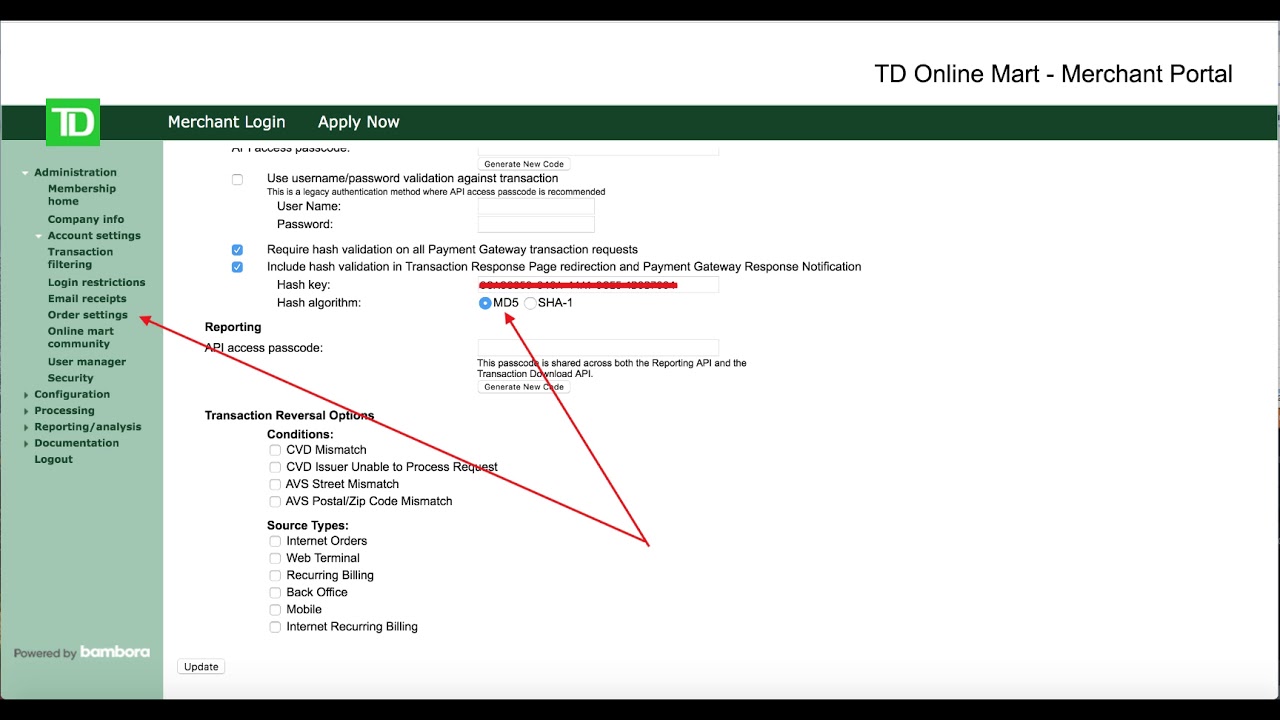Toggle Require hash validation on all requests
1280x720 pixels.
coord(237,250)
